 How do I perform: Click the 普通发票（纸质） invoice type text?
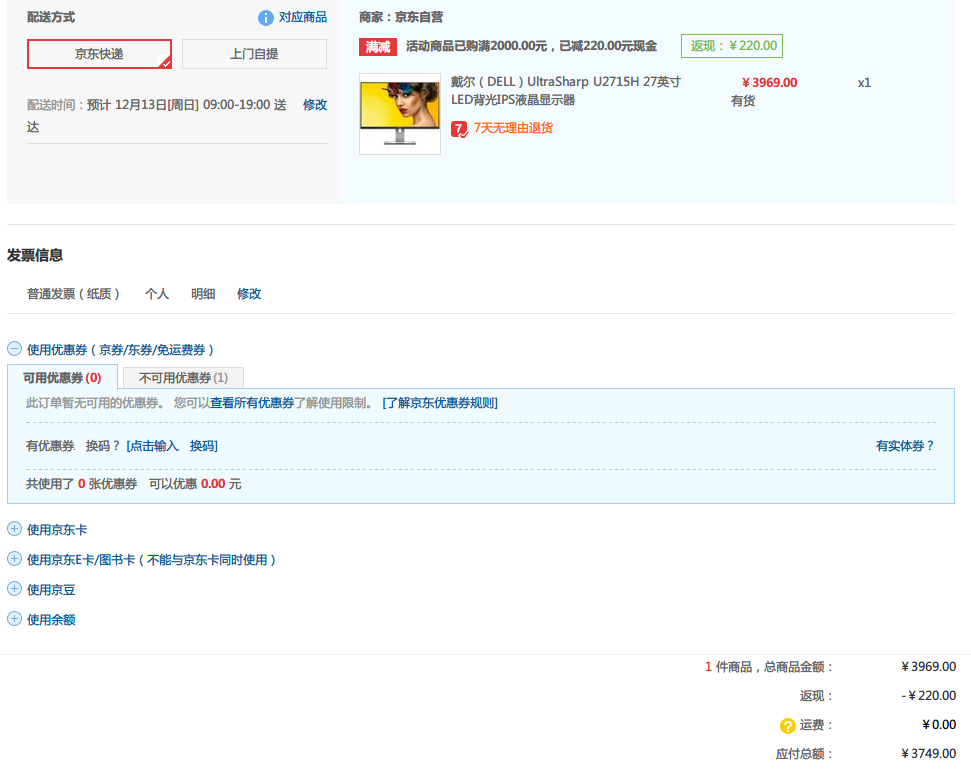[x=74, y=294]
